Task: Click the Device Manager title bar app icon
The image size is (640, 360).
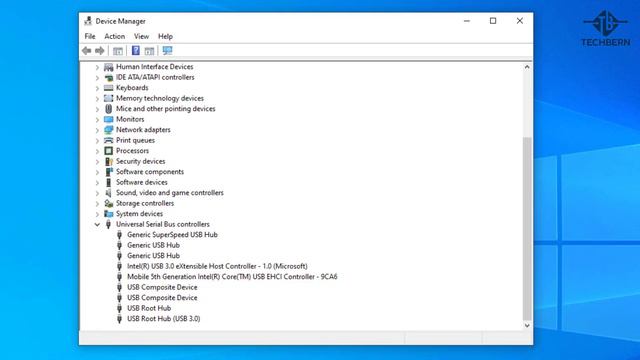Action: [x=88, y=21]
